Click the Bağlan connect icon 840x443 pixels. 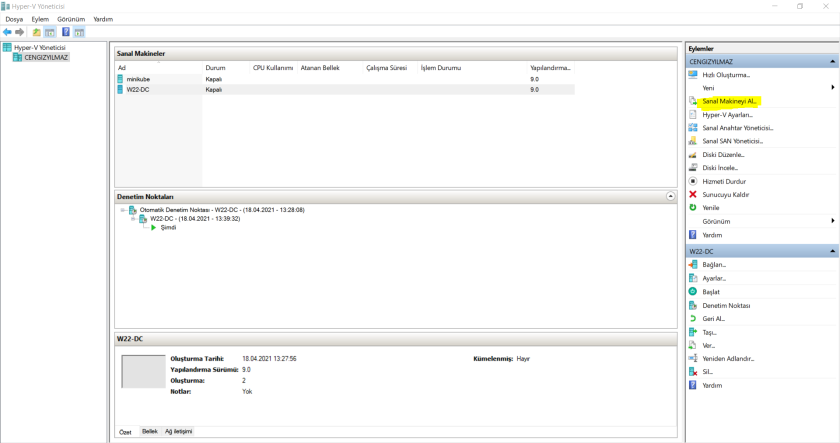tap(693, 264)
